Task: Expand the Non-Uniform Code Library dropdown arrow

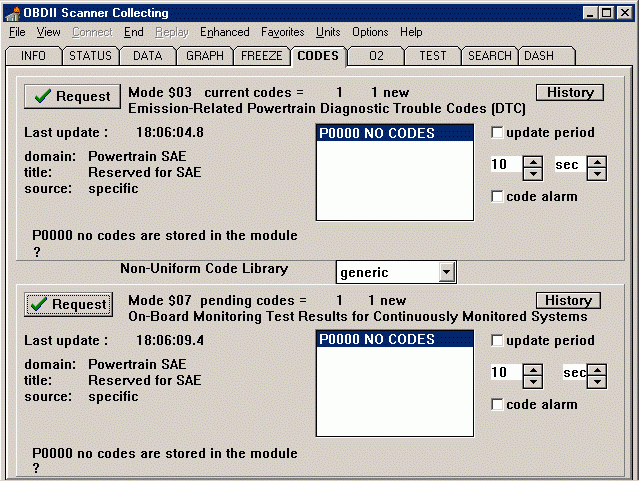Action: click(x=447, y=272)
